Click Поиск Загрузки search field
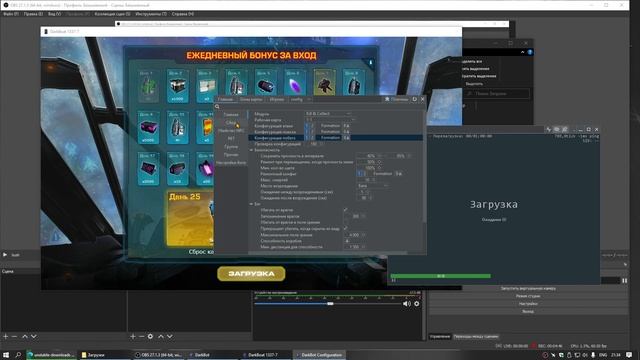This screenshot has width=640, height=360. [497, 93]
